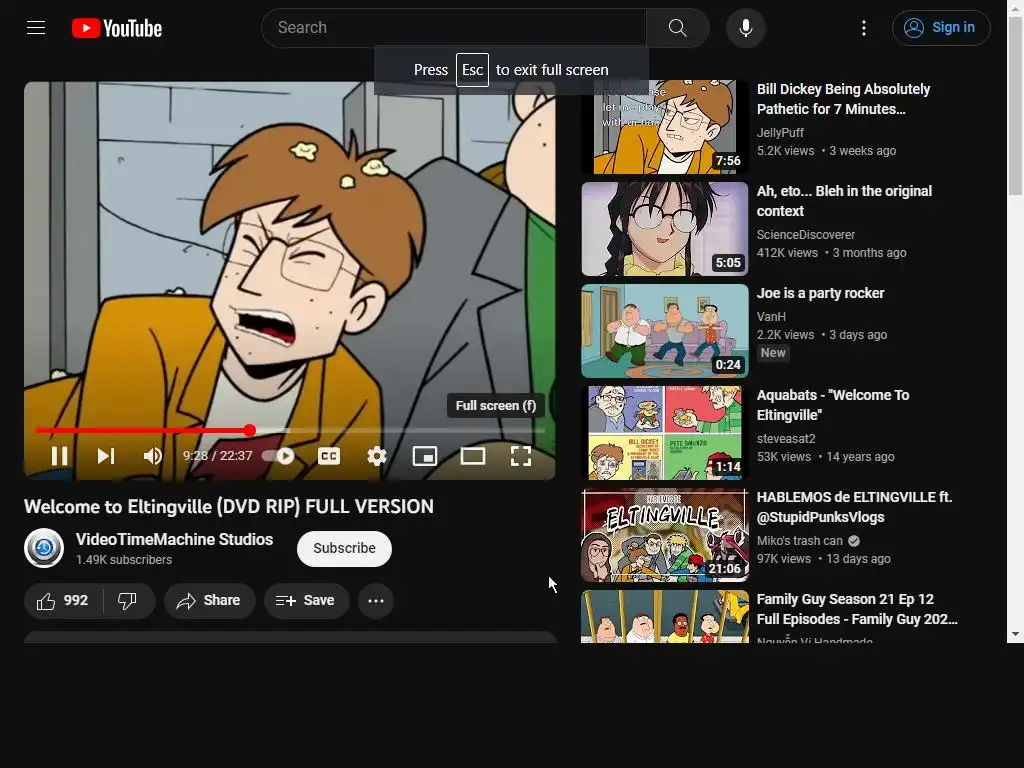The width and height of the screenshot is (1024, 768).
Task: Open video settings gear menu
Action: 377,456
